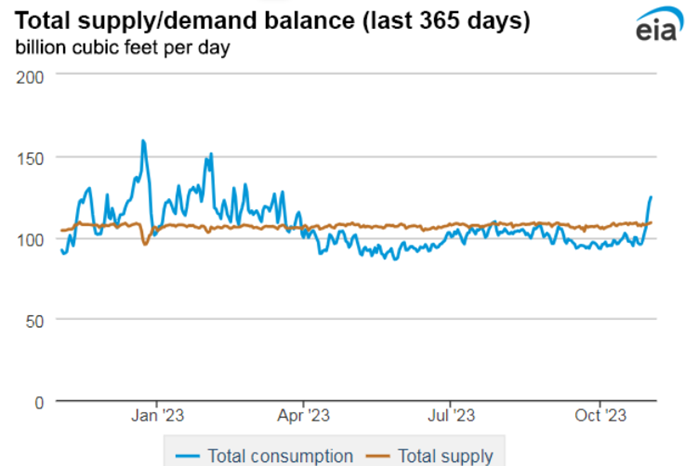Click the y-axis label '100'
The width and height of the screenshot is (685, 466).
(30, 240)
